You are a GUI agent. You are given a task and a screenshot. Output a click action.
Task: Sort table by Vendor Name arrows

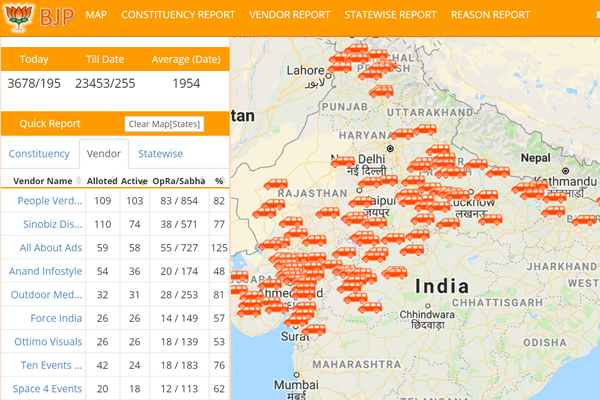pyautogui.click(x=78, y=180)
